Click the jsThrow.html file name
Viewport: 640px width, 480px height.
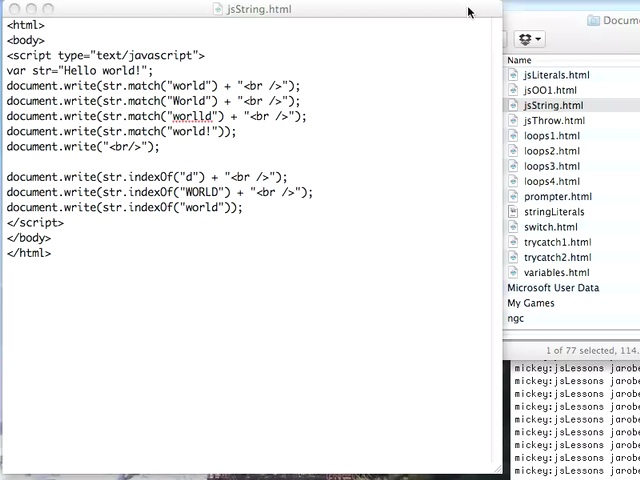[554, 120]
